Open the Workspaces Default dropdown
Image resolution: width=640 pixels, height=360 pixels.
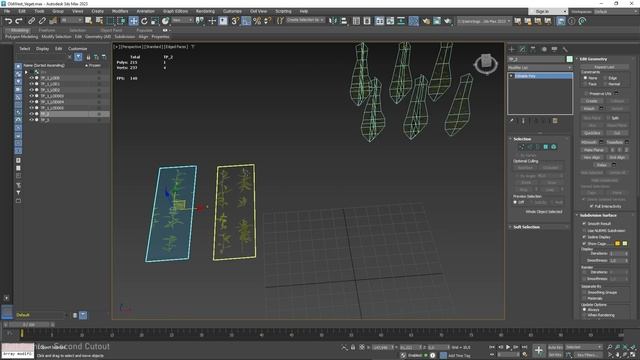(x=617, y=11)
